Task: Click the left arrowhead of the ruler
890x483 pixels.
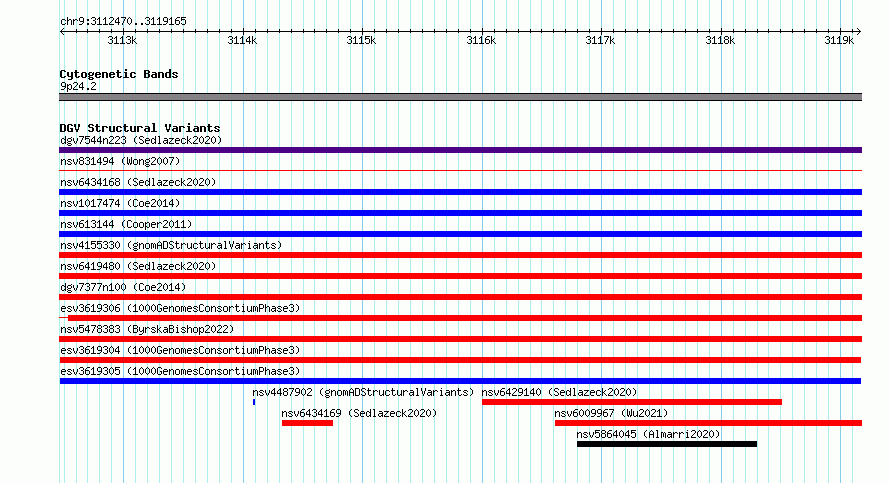Action: (x=62, y=32)
